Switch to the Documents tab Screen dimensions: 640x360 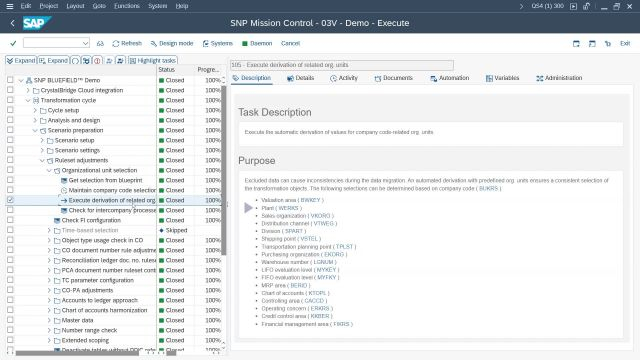393,78
